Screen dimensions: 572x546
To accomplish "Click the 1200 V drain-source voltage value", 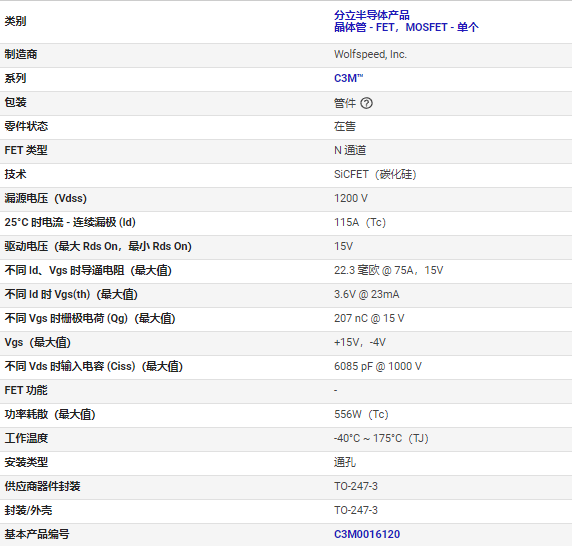I will [351, 198].
